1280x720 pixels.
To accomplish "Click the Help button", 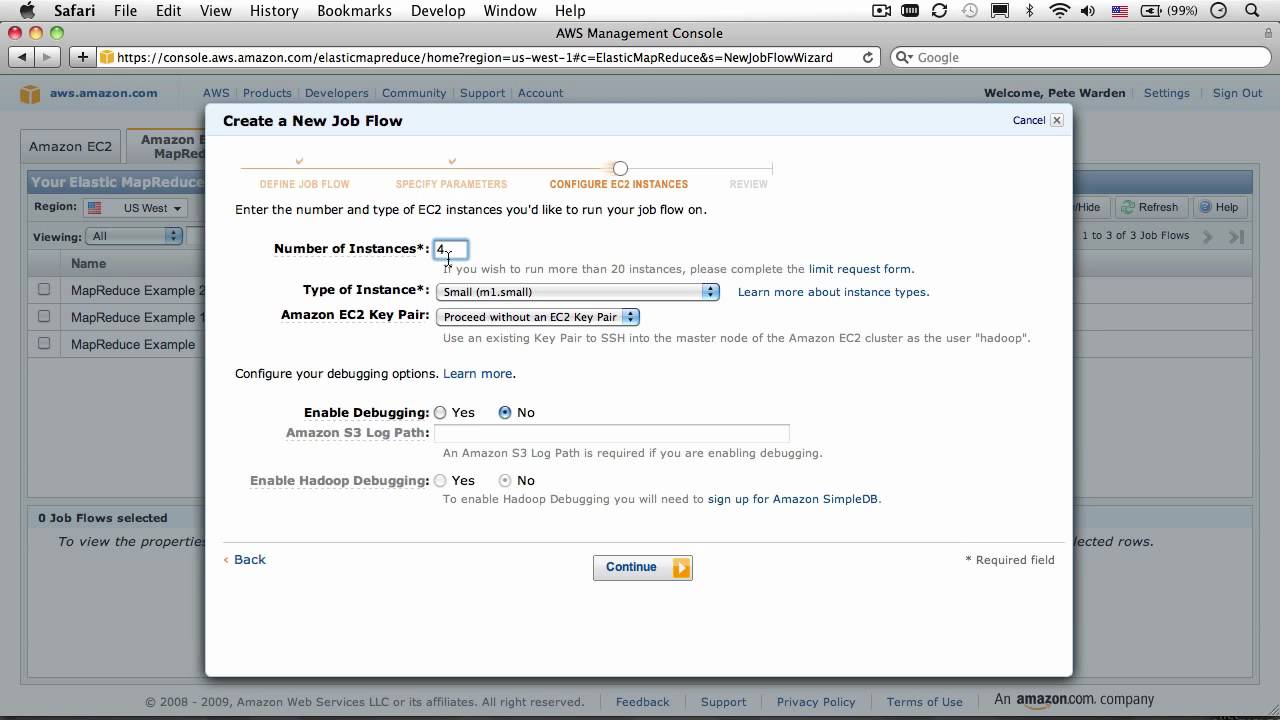I will pyautogui.click(x=1218, y=207).
